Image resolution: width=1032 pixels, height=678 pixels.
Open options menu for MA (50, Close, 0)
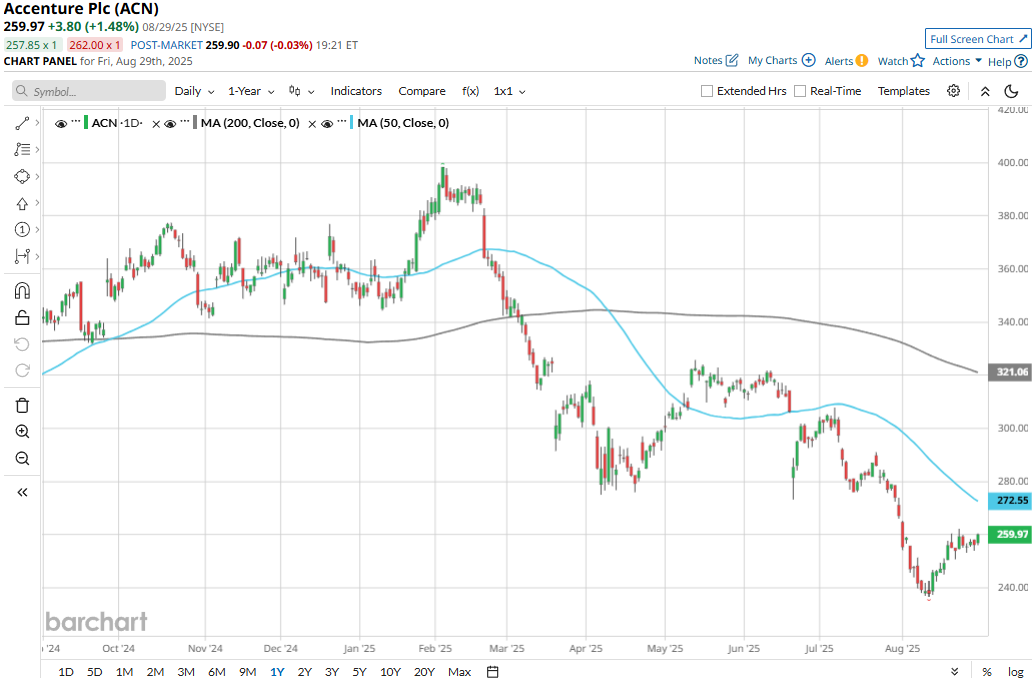(341, 122)
